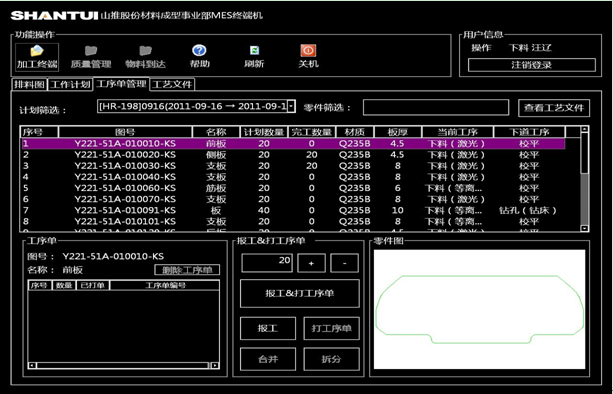Screen dimensions: 613x394
Task: Open the 工艺文件 tab
Action: 172,84
